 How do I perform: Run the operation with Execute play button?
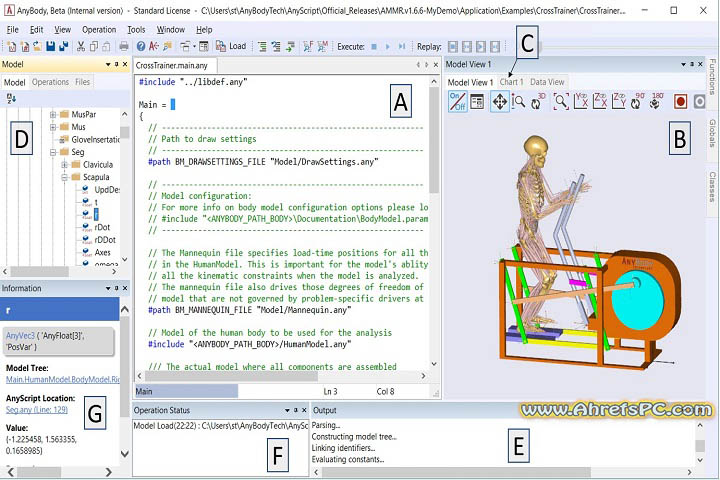(388, 46)
